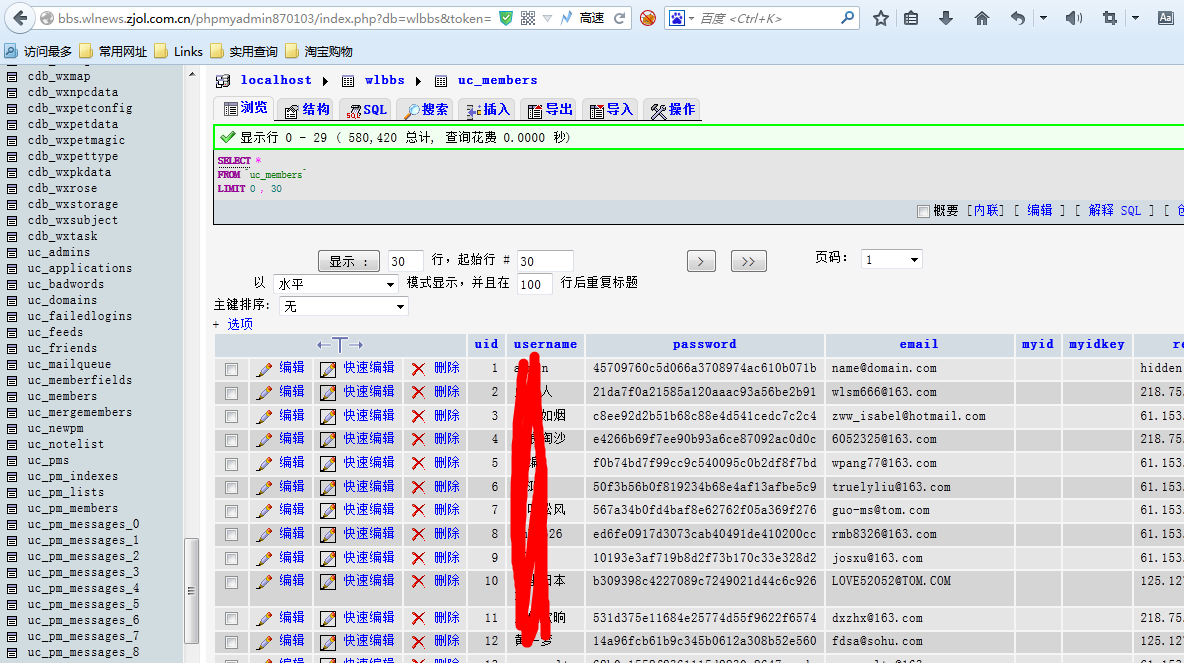Open the 页码 page number dropdown
The image size is (1184, 663).
pos(892,260)
